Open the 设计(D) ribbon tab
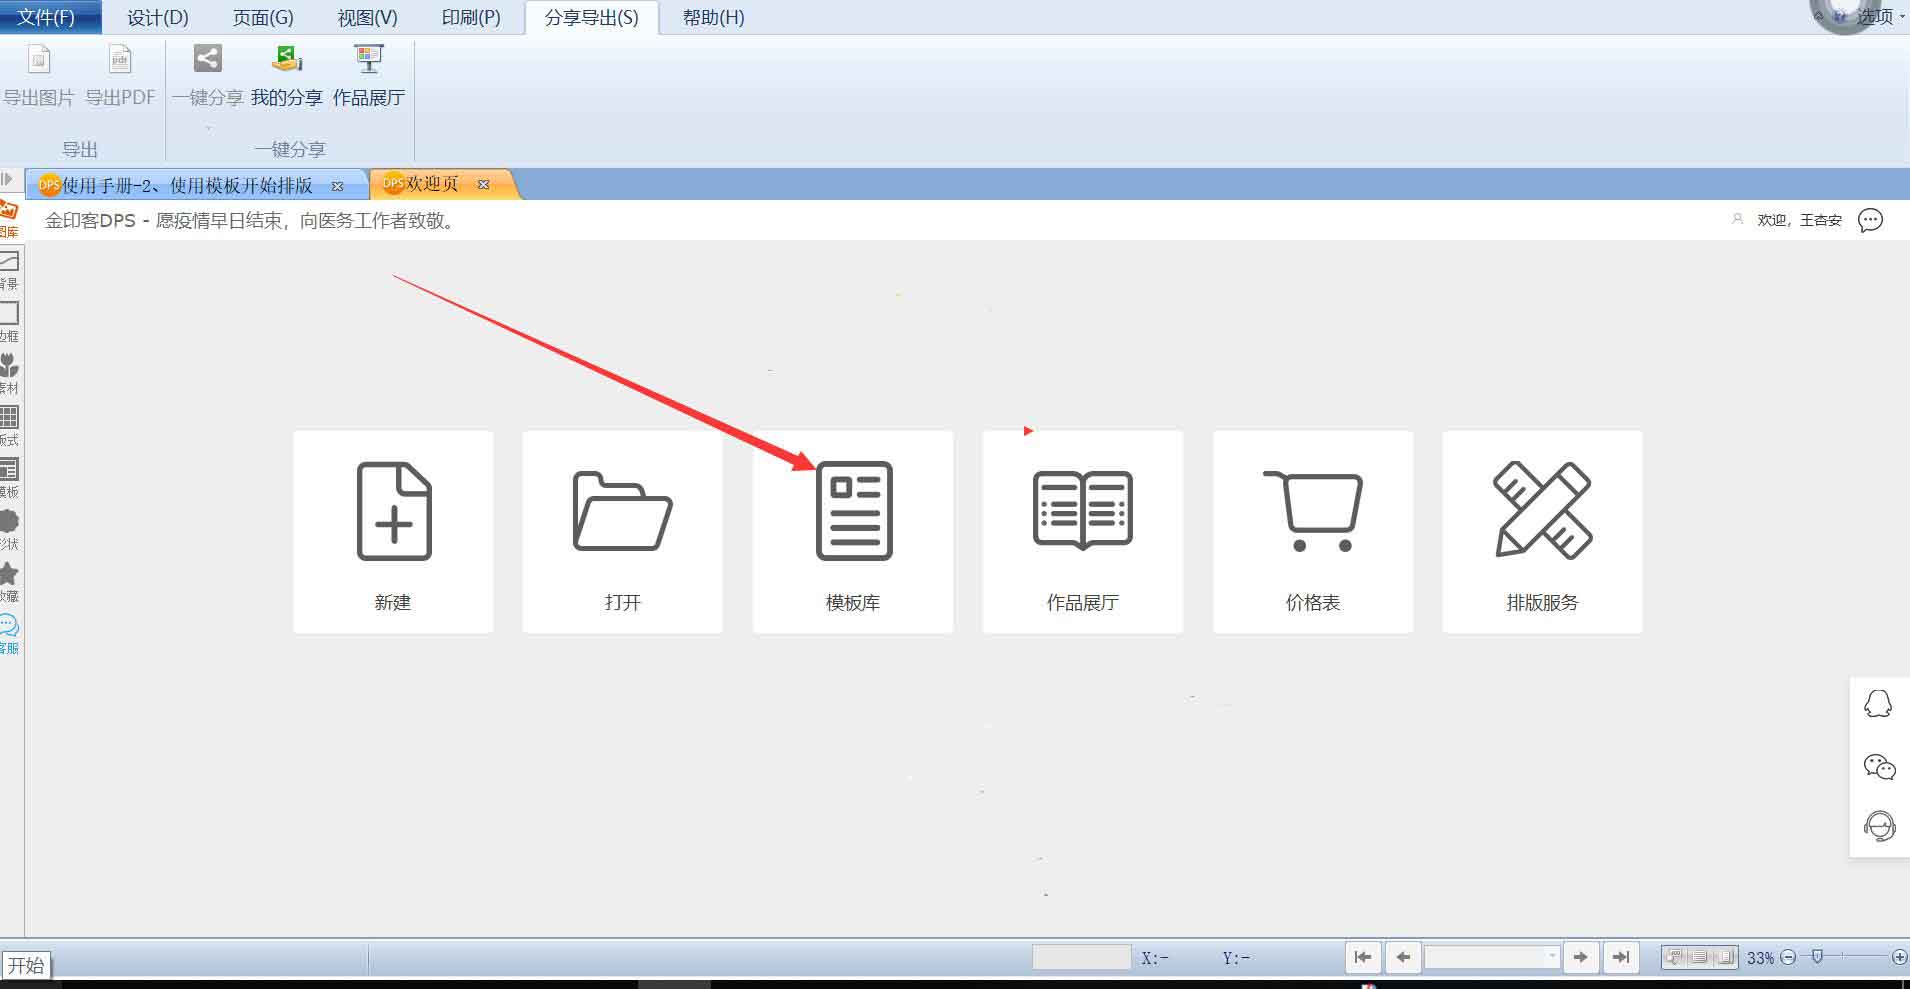This screenshot has width=1910, height=989. (158, 17)
